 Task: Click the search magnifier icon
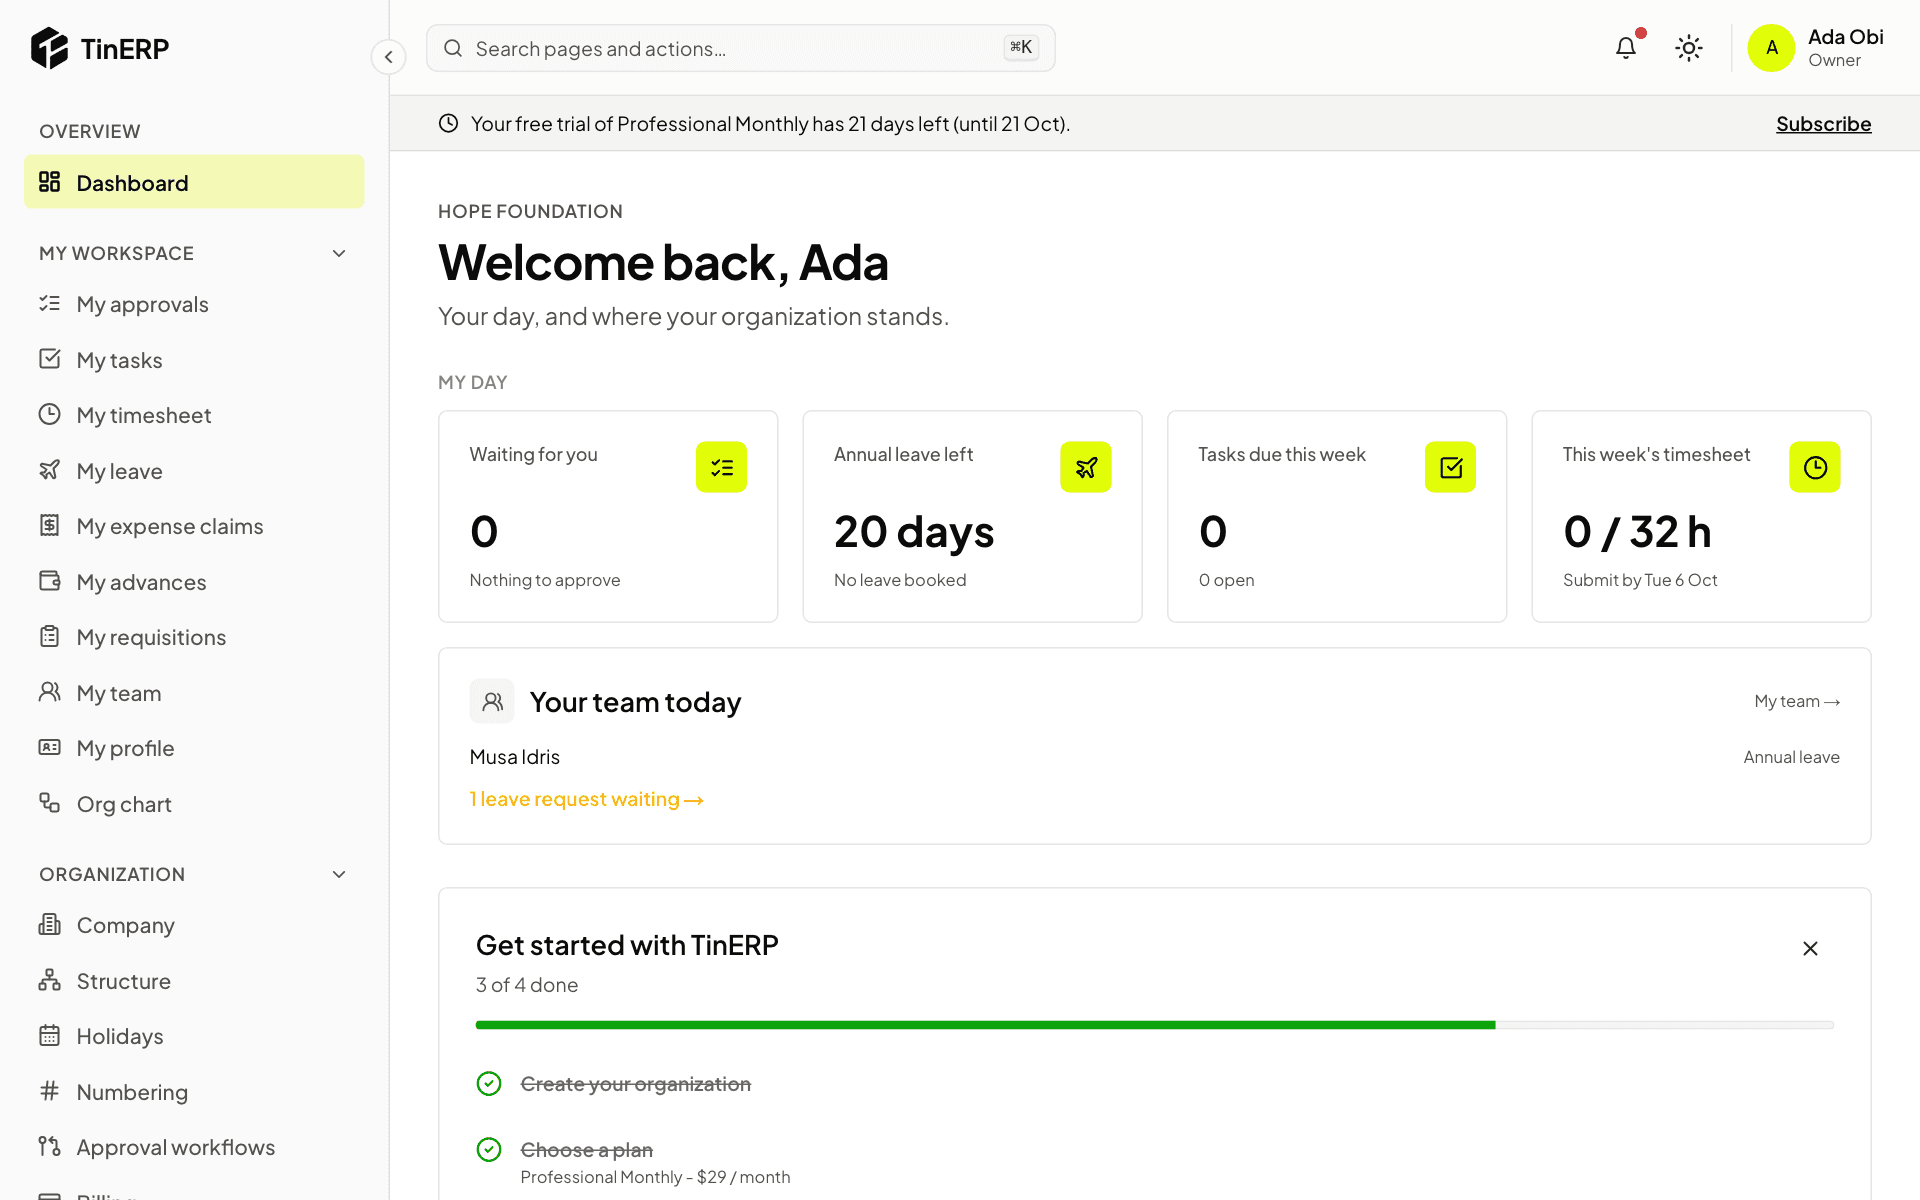pyautogui.click(x=453, y=48)
